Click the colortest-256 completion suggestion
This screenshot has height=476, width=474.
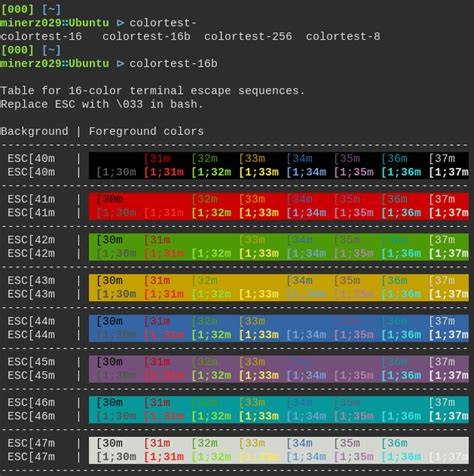[248, 36]
